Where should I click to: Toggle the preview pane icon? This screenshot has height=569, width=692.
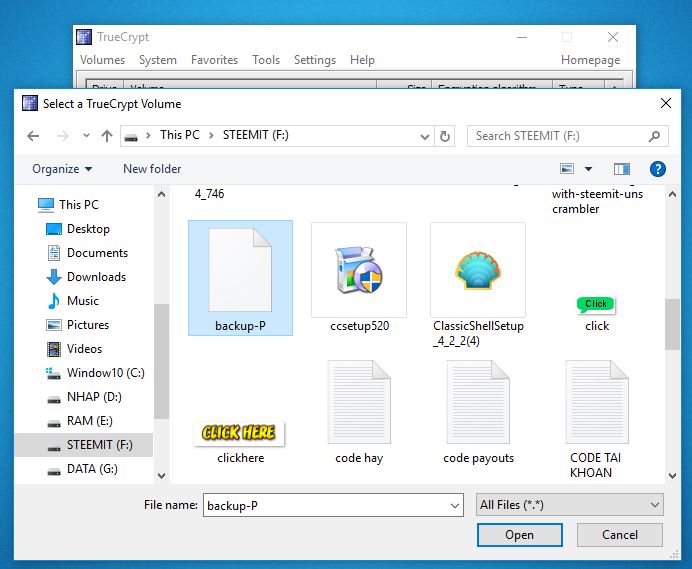pyautogui.click(x=622, y=169)
